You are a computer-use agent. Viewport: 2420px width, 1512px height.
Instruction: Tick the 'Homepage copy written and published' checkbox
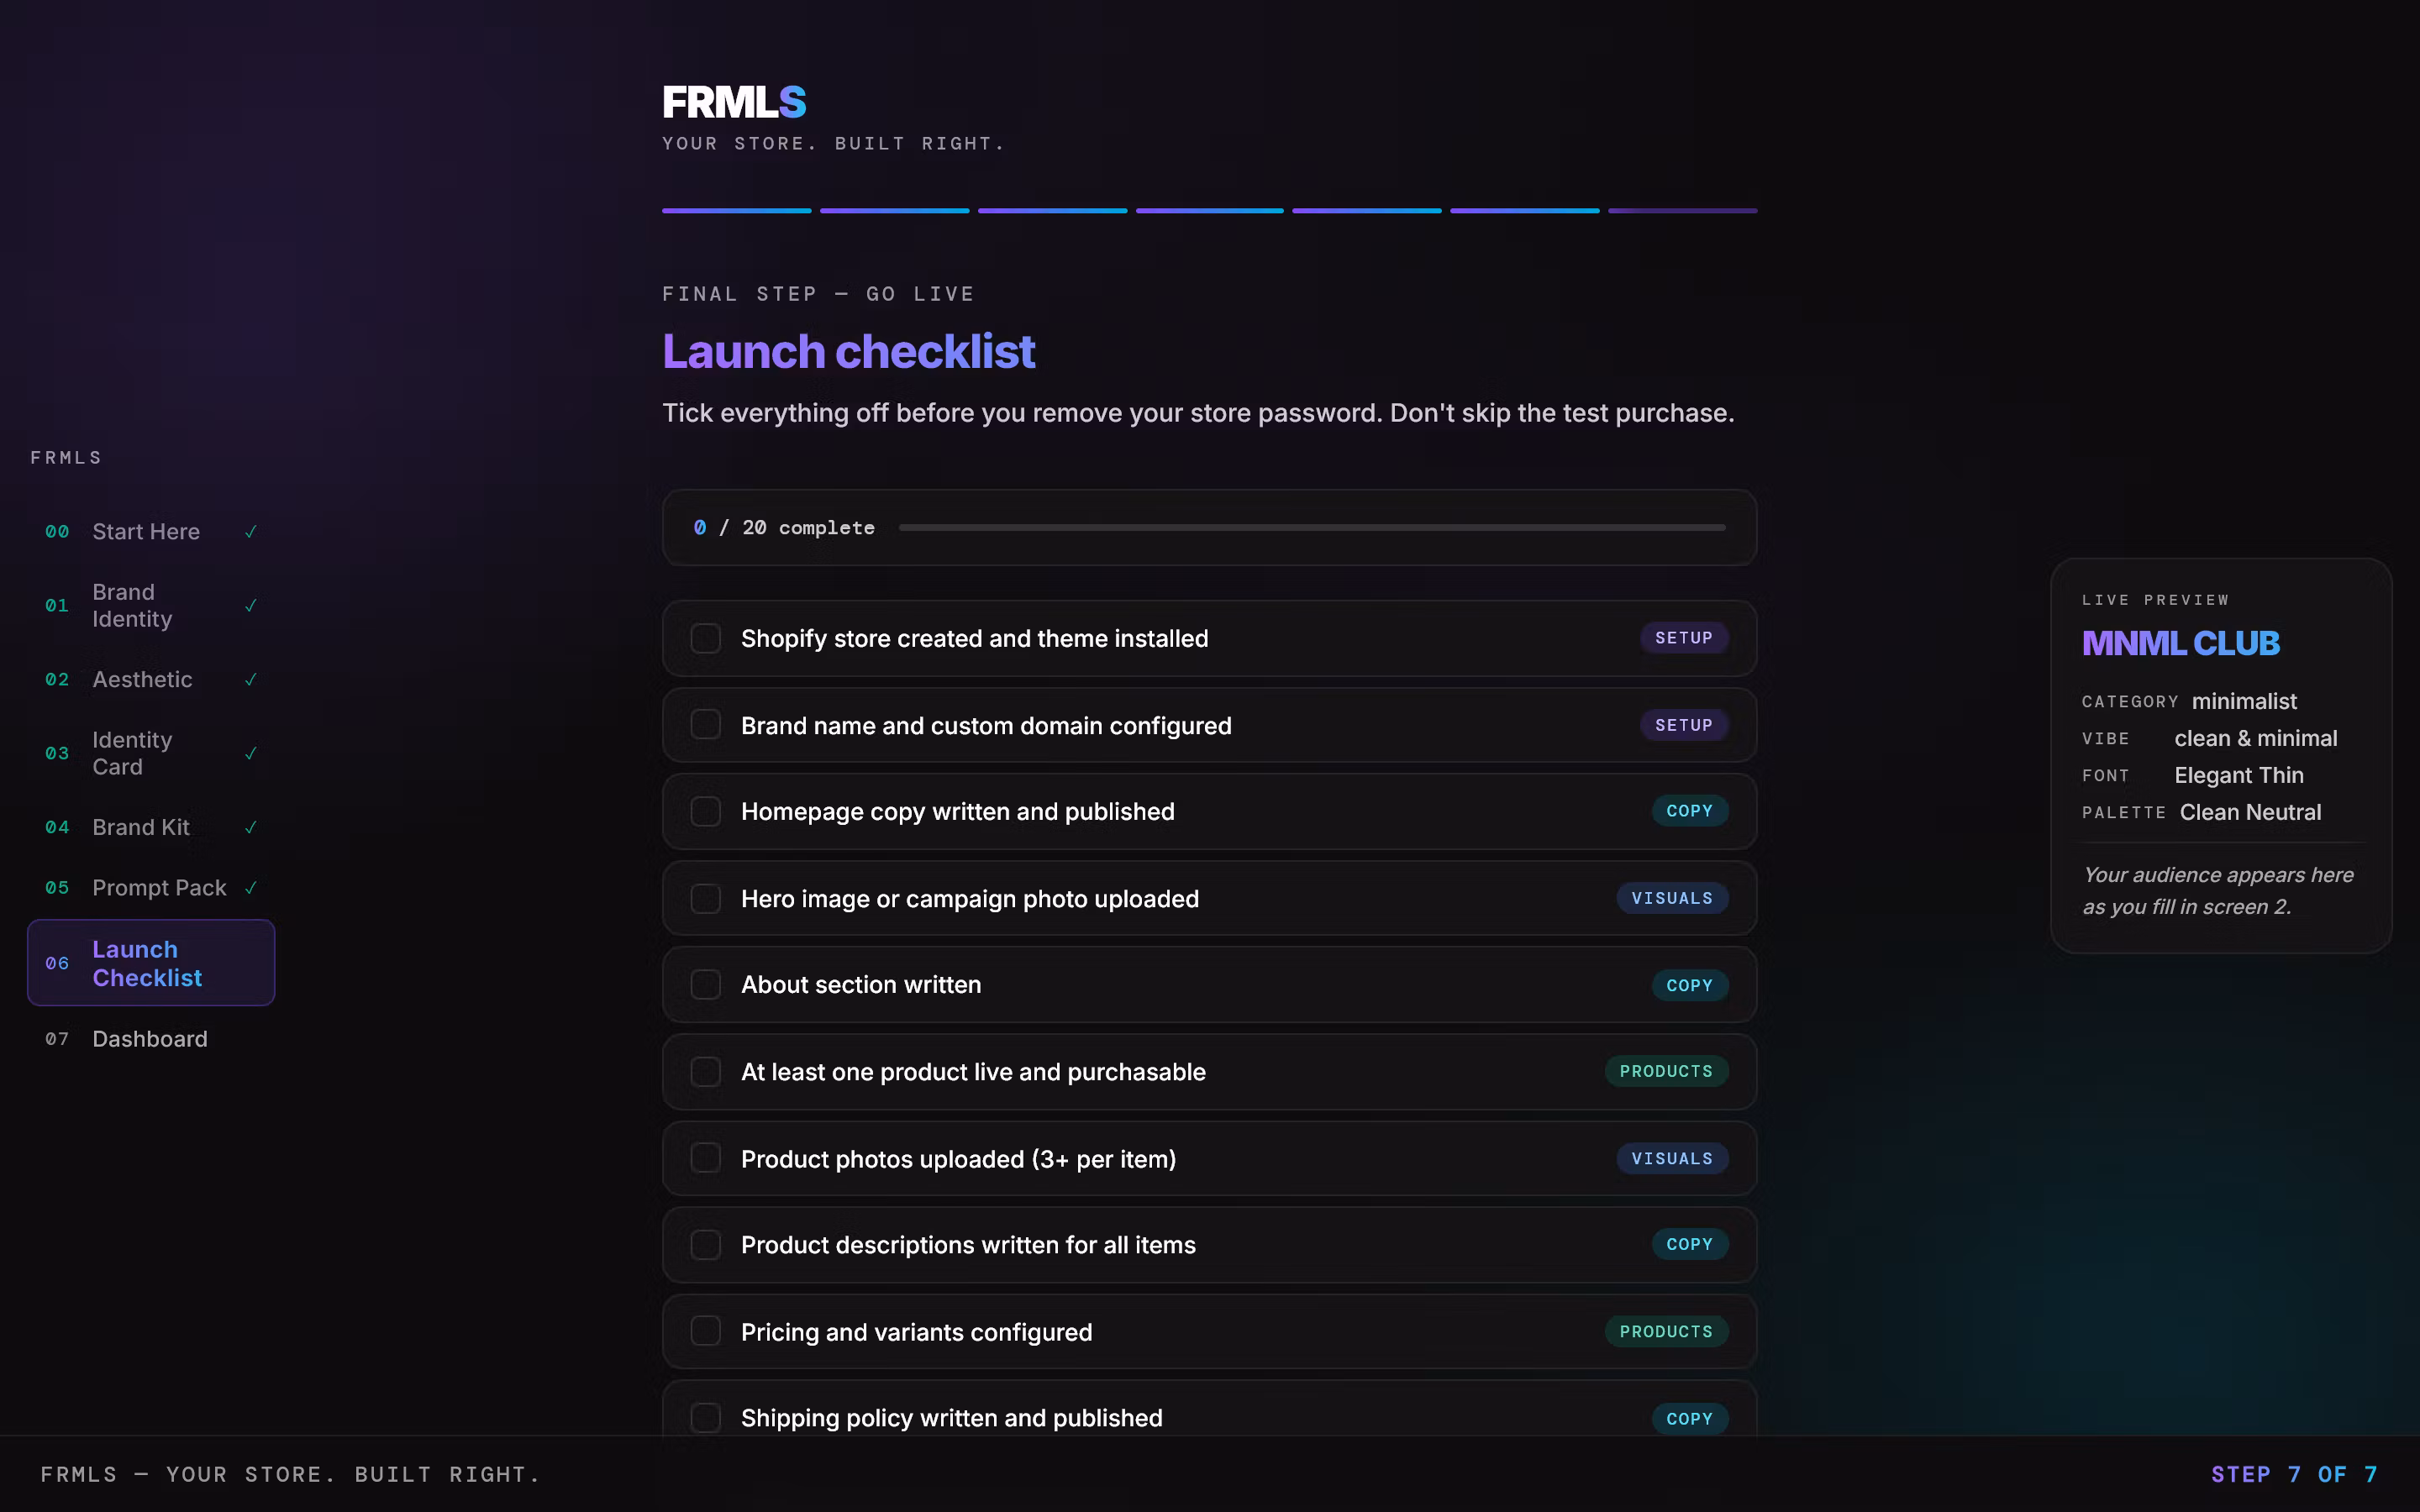[x=706, y=812]
